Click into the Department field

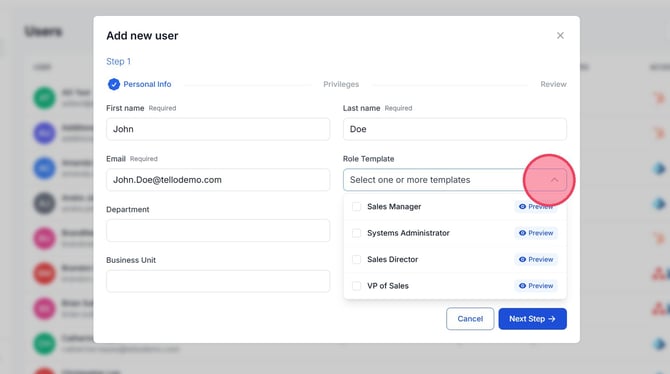tap(218, 230)
